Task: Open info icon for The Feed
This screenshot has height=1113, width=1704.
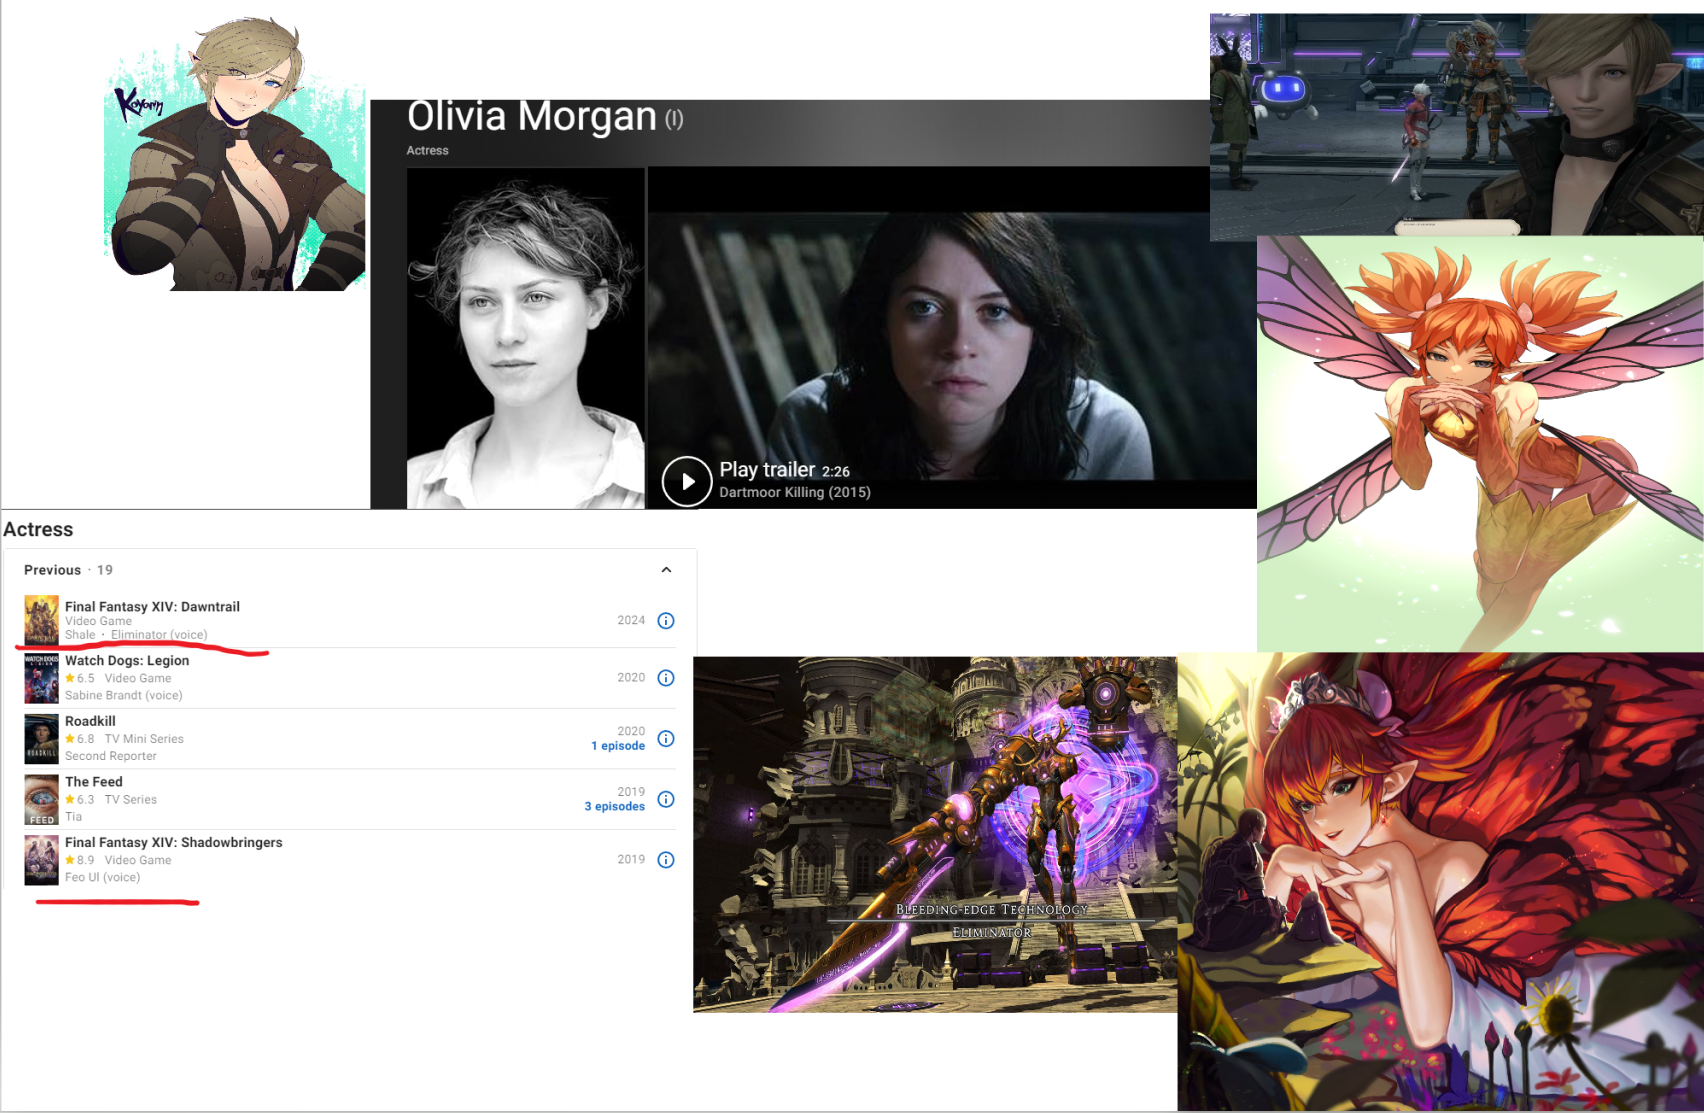Action: [x=666, y=799]
